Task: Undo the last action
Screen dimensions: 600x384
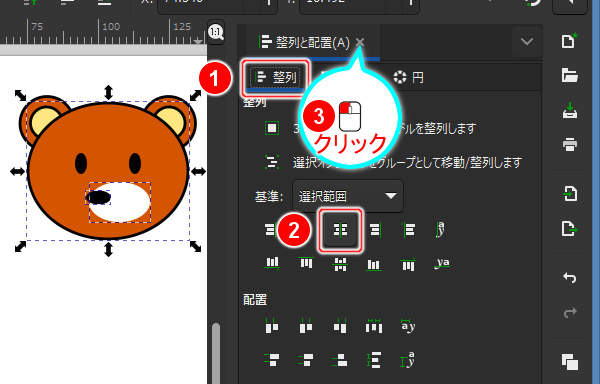Action: (569, 277)
